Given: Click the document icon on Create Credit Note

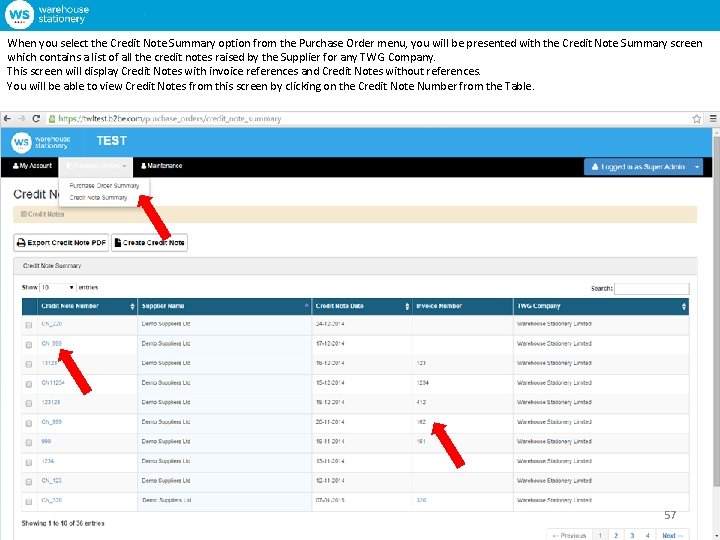Looking at the screenshot, I should [118, 242].
